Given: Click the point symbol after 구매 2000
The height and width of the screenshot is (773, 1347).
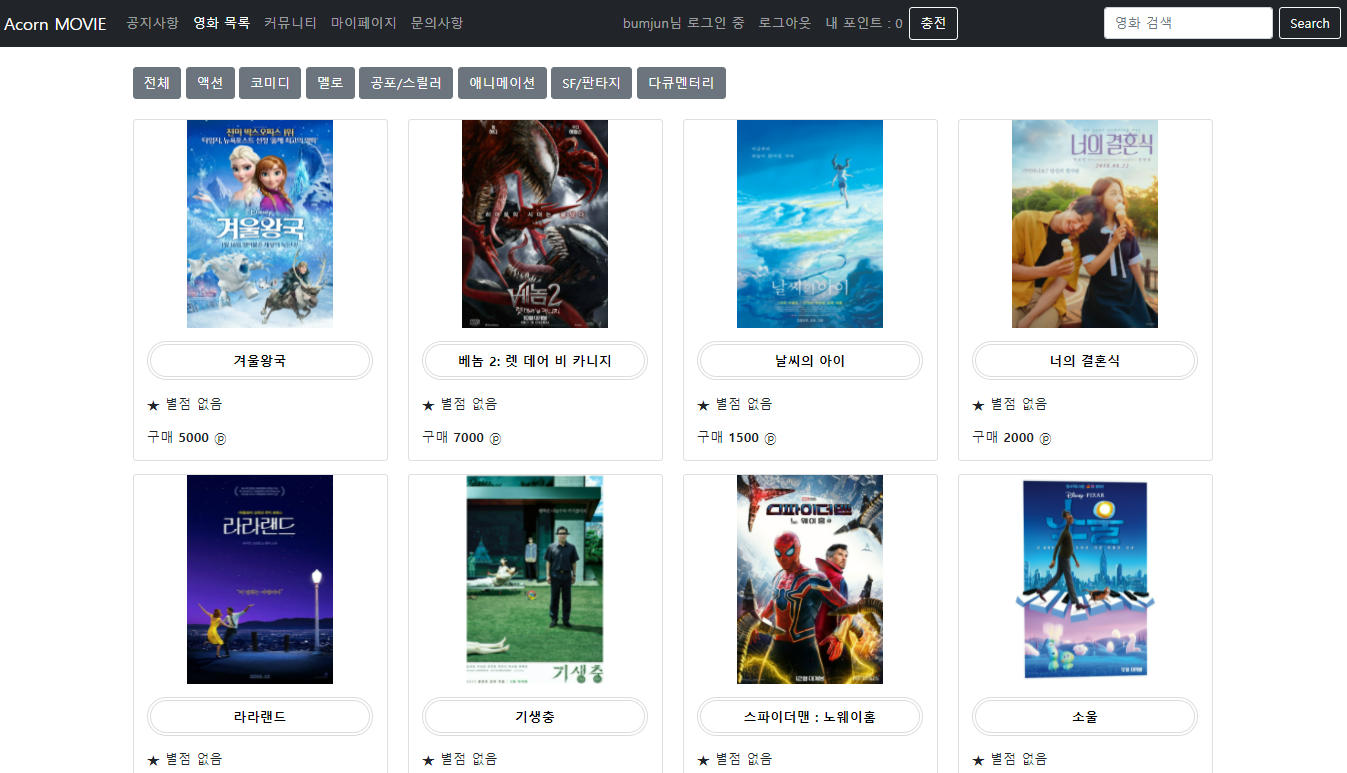Looking at the screenshot, I should tap(1045, 438).
